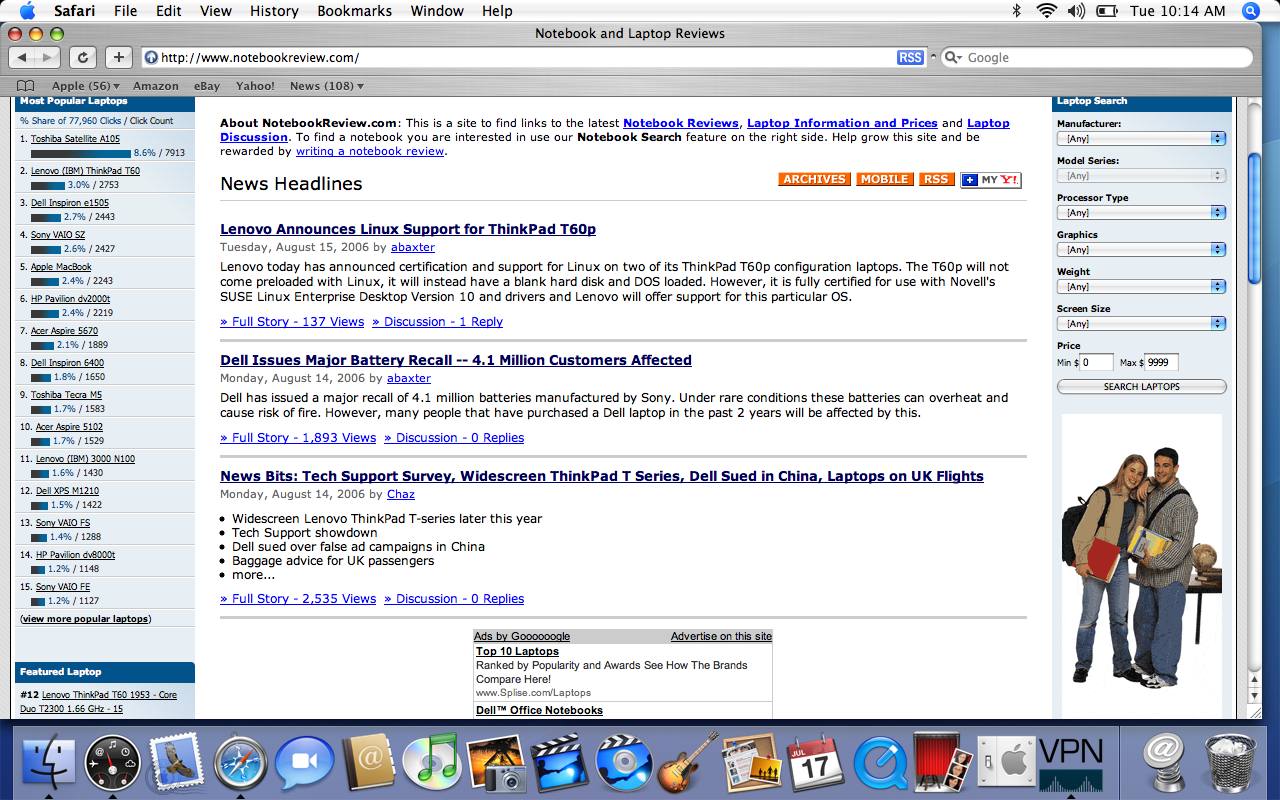
Task: Launch iTunes from the Dock
Action: coord(432,764)
